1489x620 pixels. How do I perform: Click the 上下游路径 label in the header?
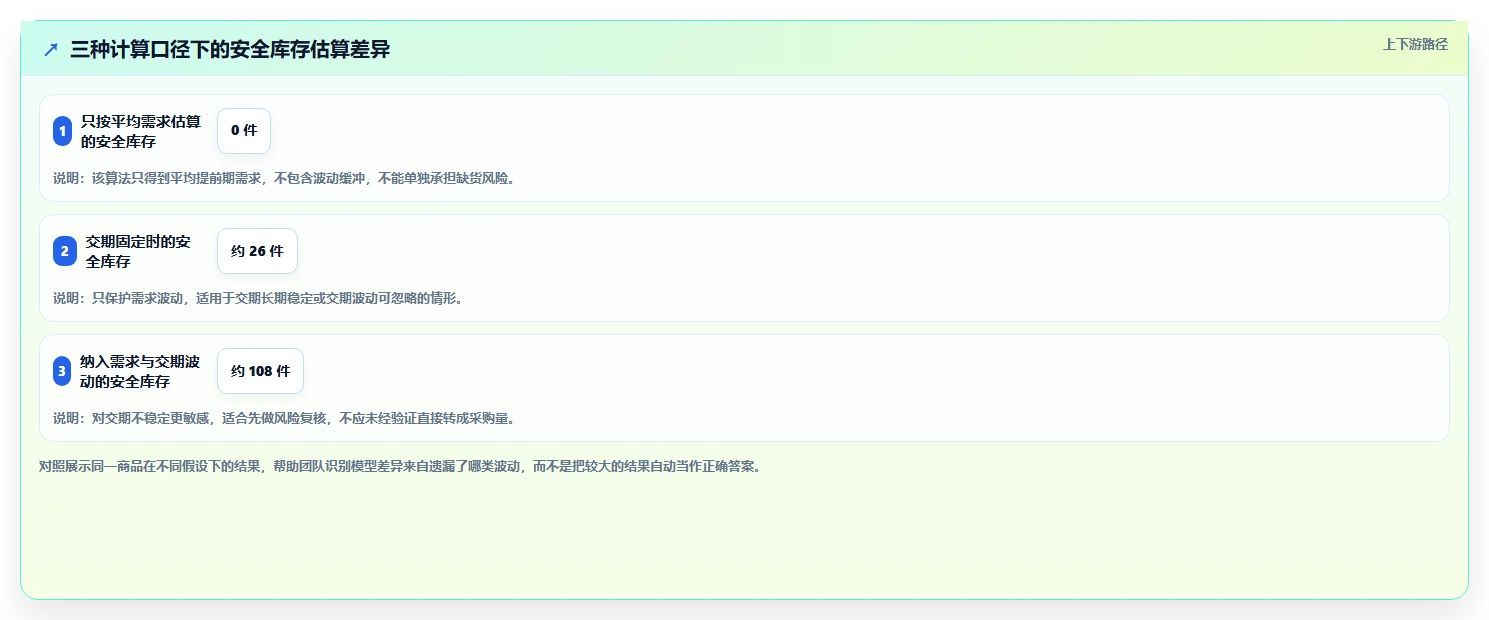tap(1415, 44)
